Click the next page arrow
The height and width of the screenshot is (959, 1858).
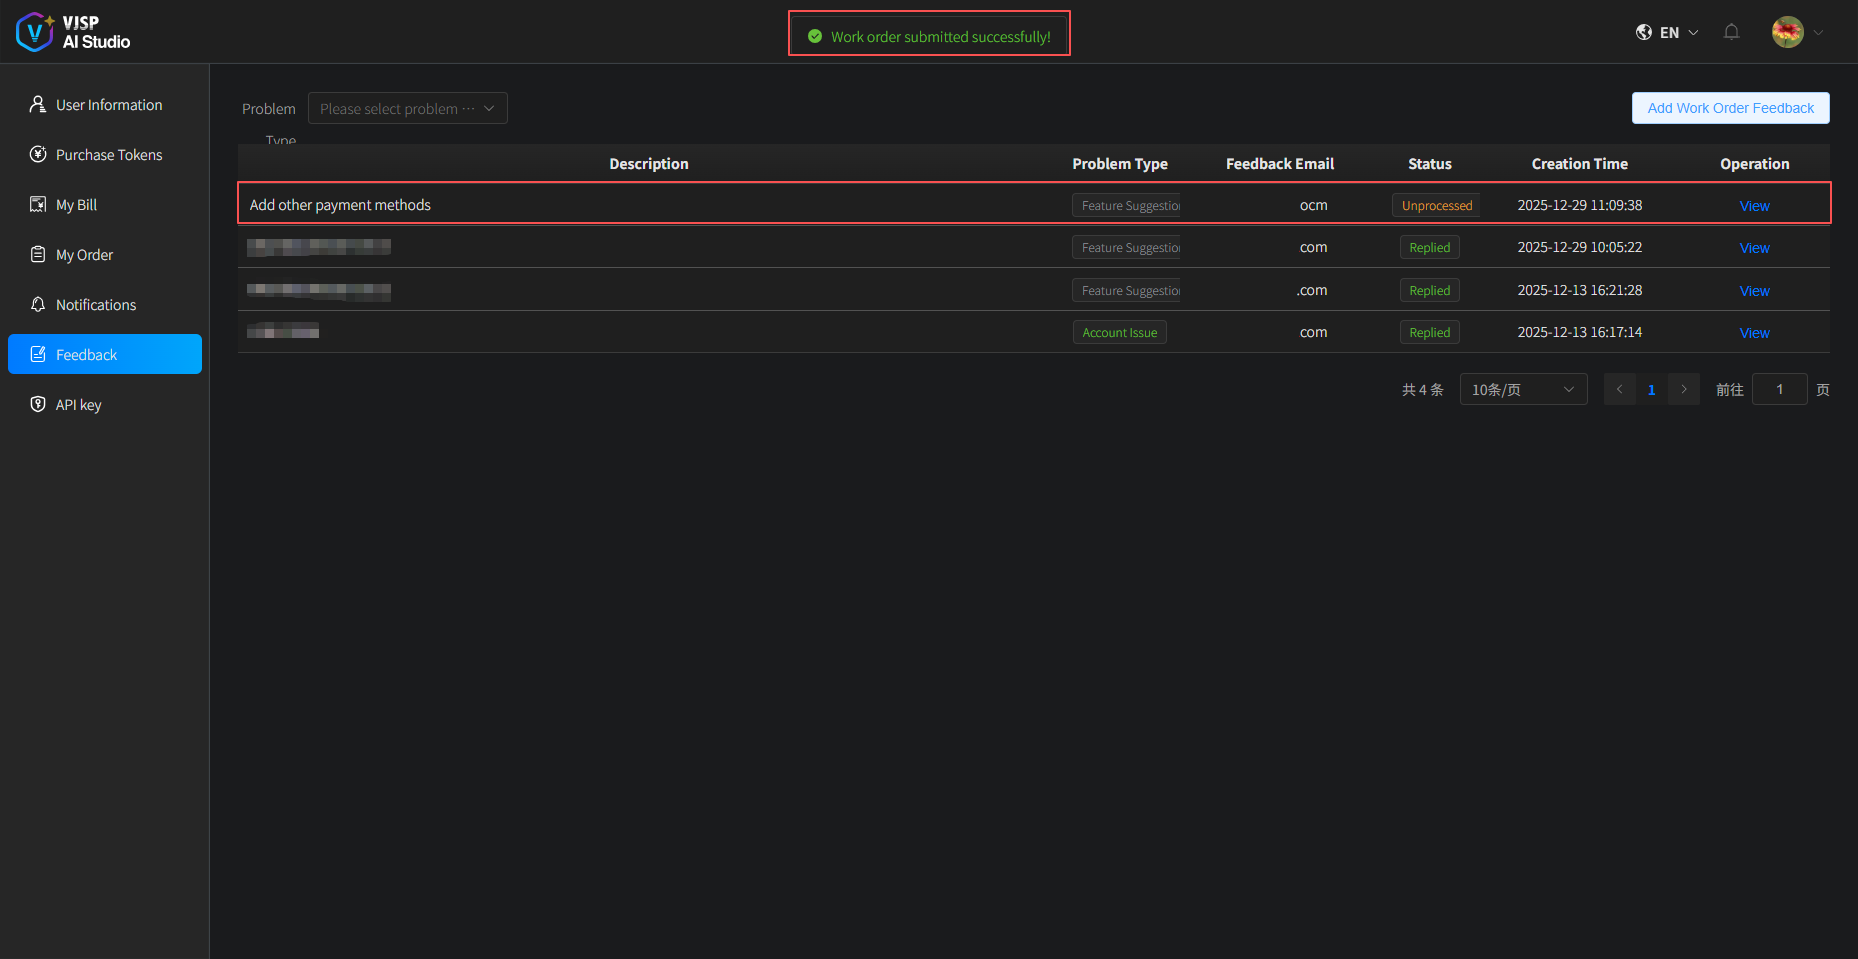point(1684,389)
